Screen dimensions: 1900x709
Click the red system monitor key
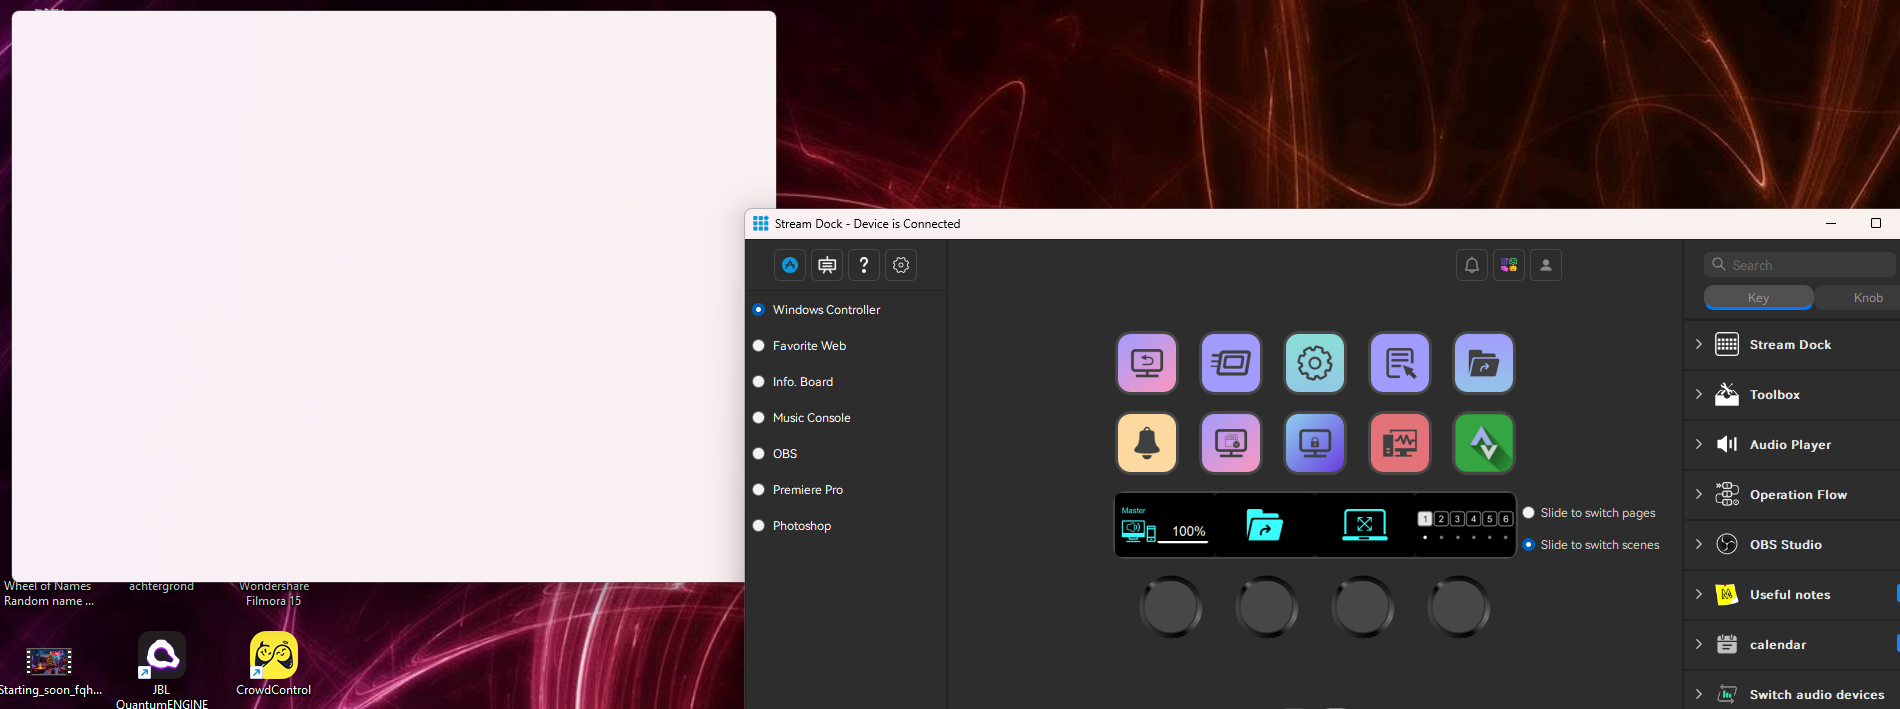coord(1399,443)
